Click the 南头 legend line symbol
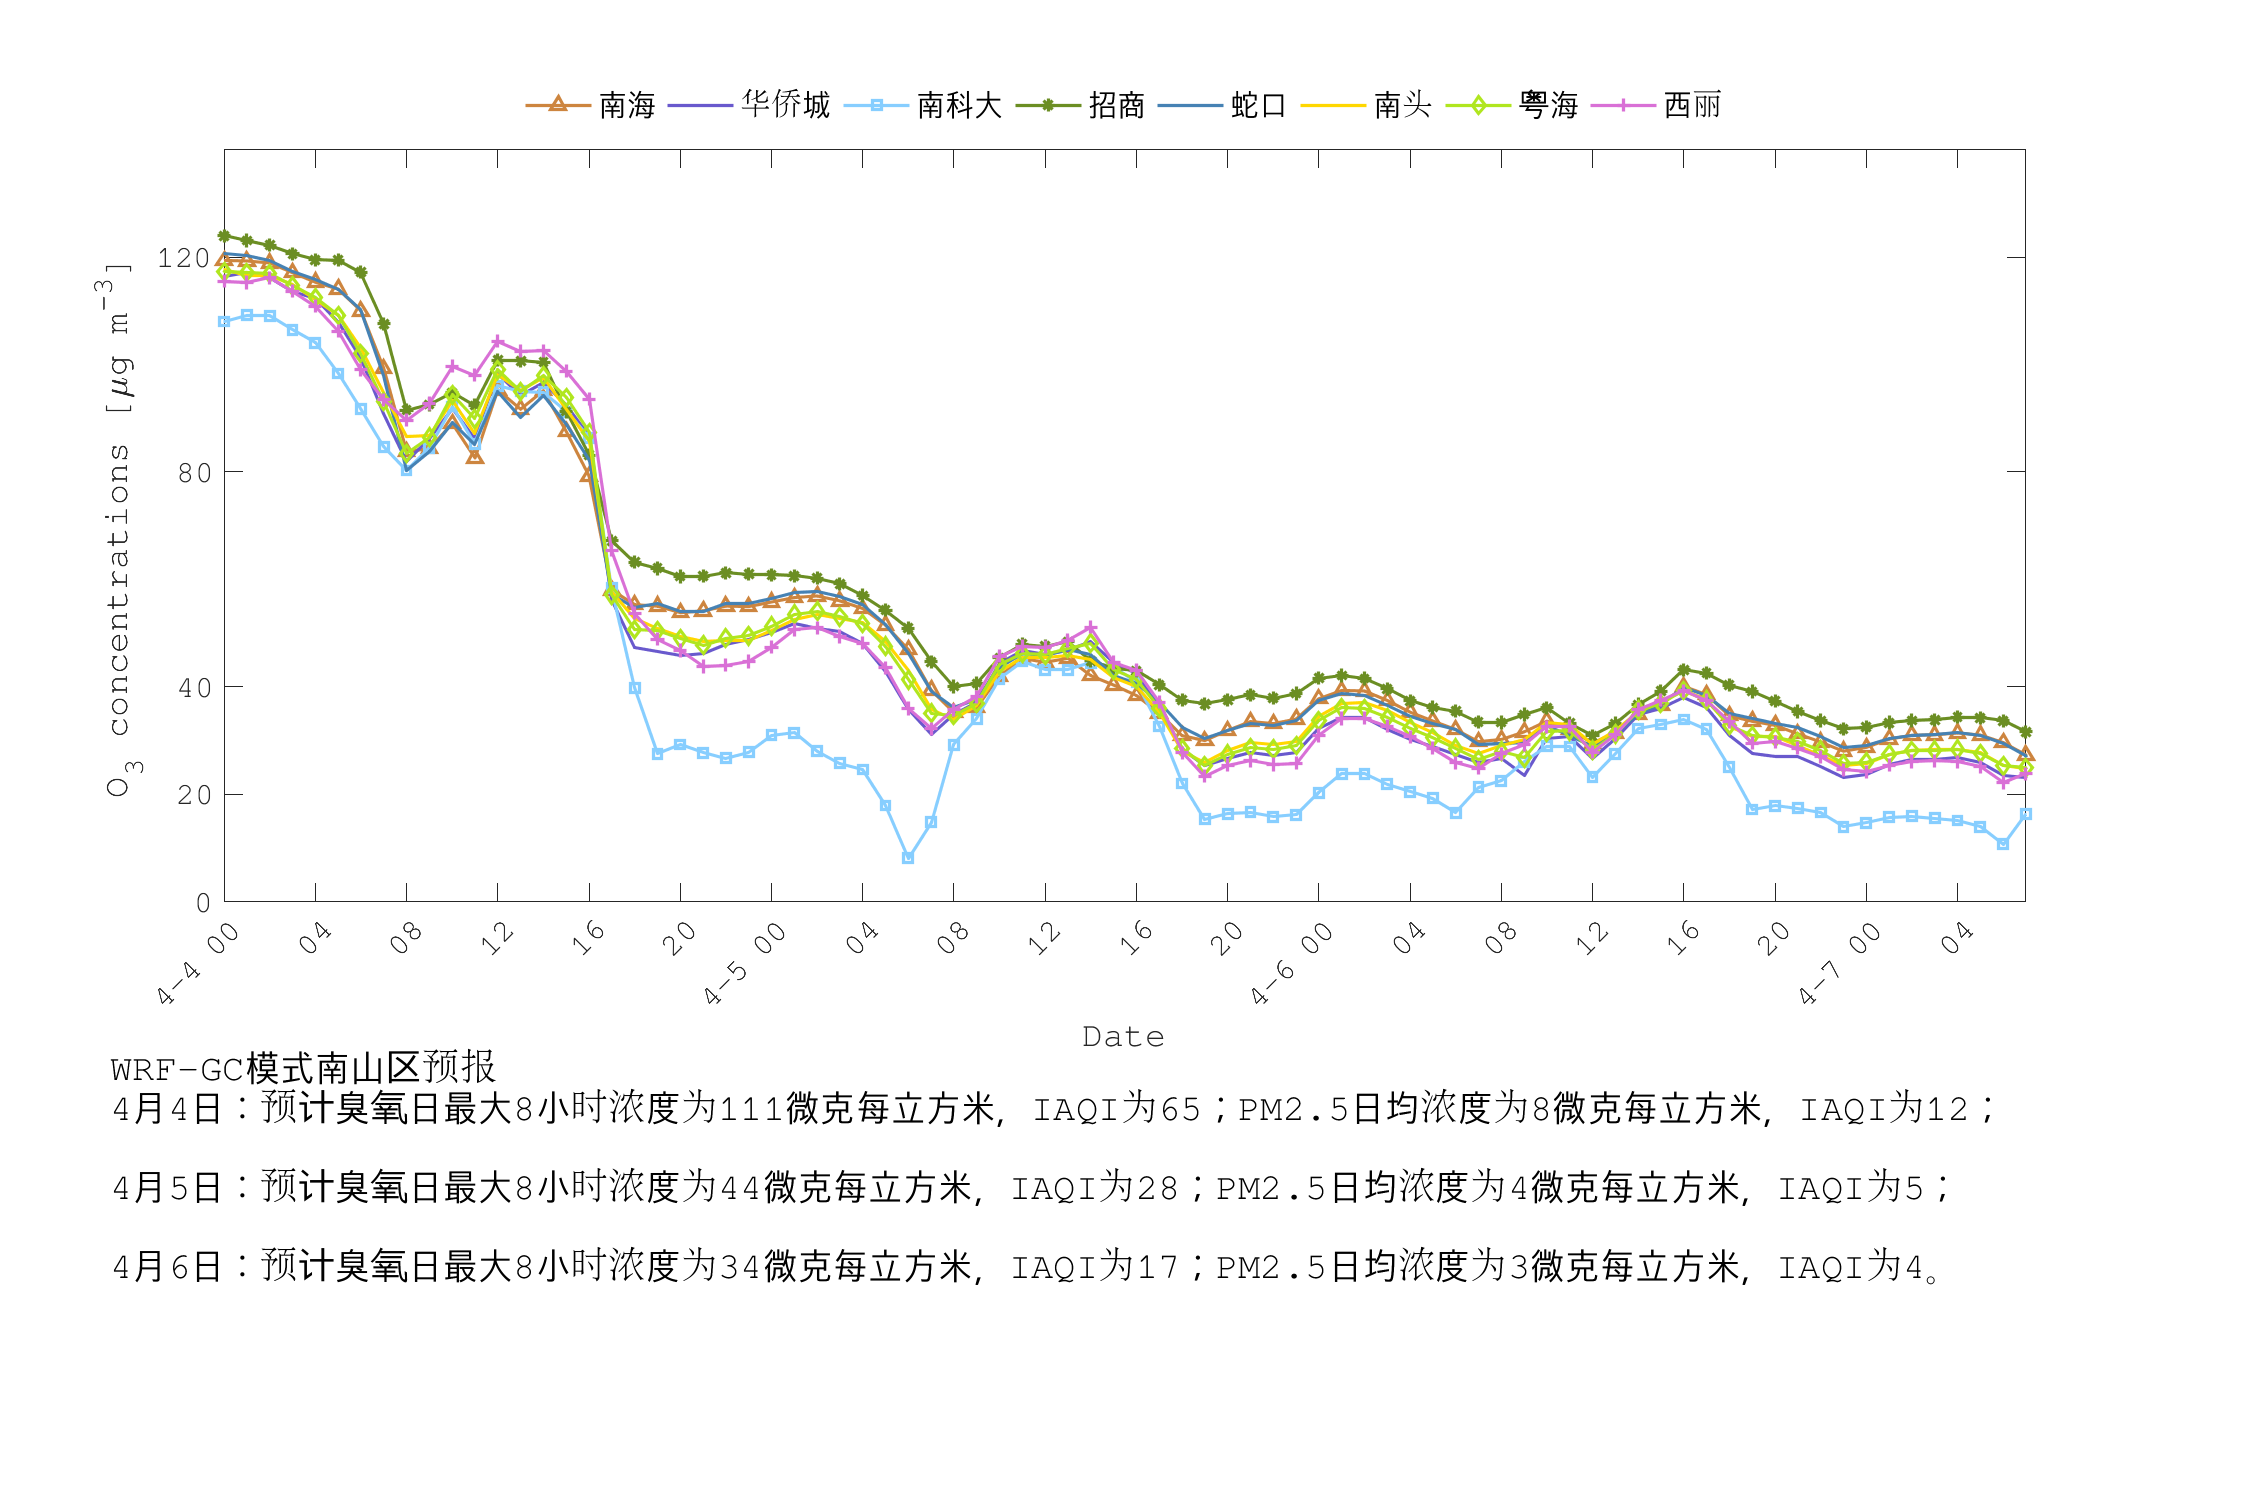 click(x=1335, y=103)
